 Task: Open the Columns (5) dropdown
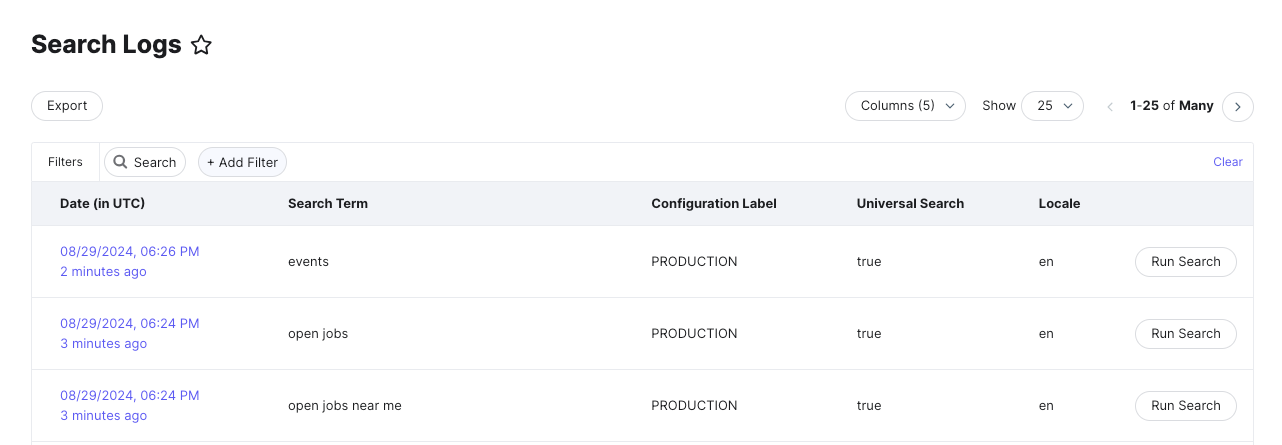pos(905,106)
